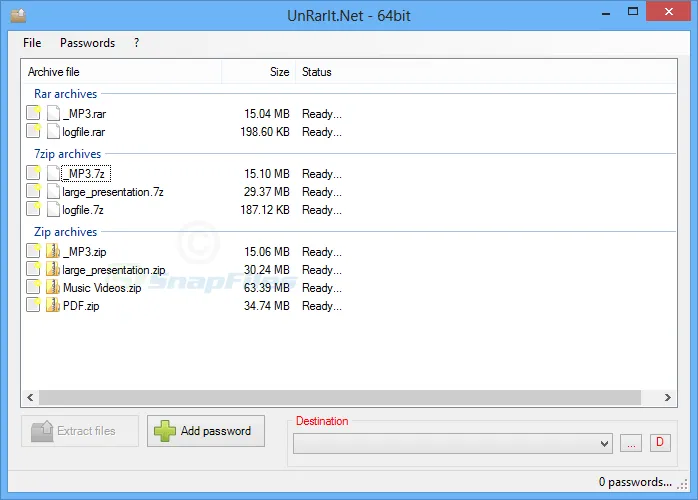Screen dimensions: 698x500
Task: Click the horizontal scrollbar right arrow
Action: point(667,397)
